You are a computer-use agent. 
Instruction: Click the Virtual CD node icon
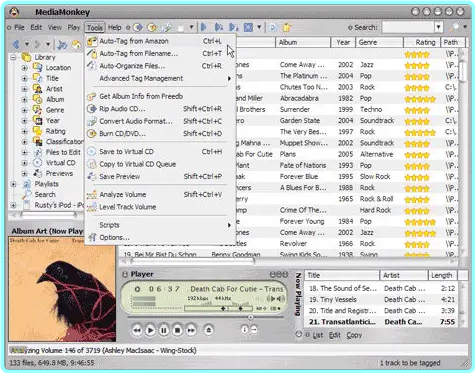click(37, 163)
